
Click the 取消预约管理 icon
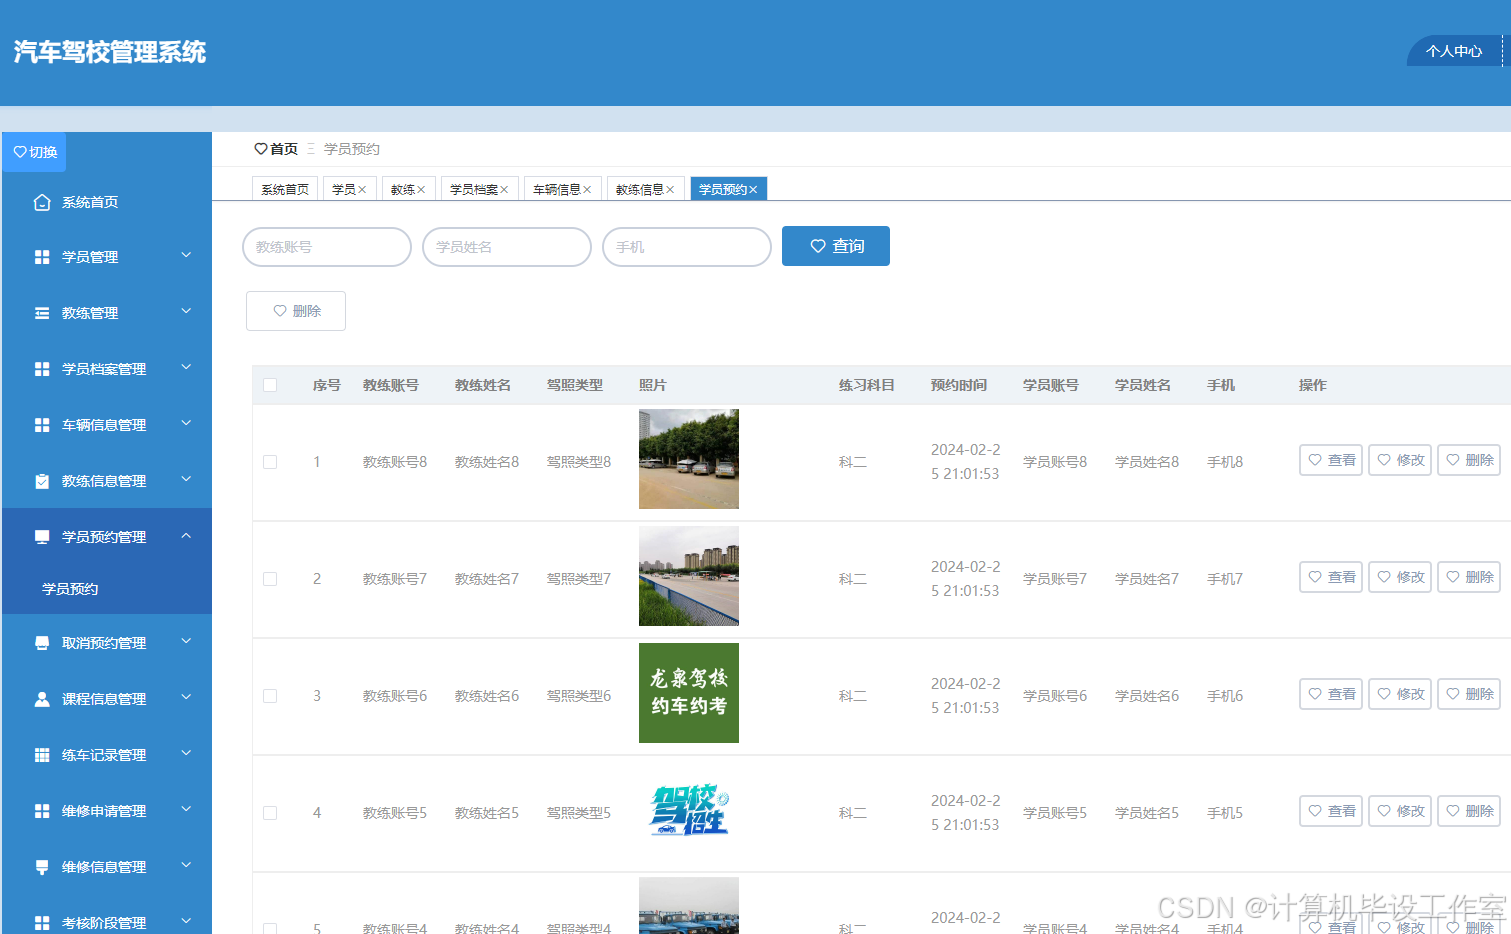(42, 643)
